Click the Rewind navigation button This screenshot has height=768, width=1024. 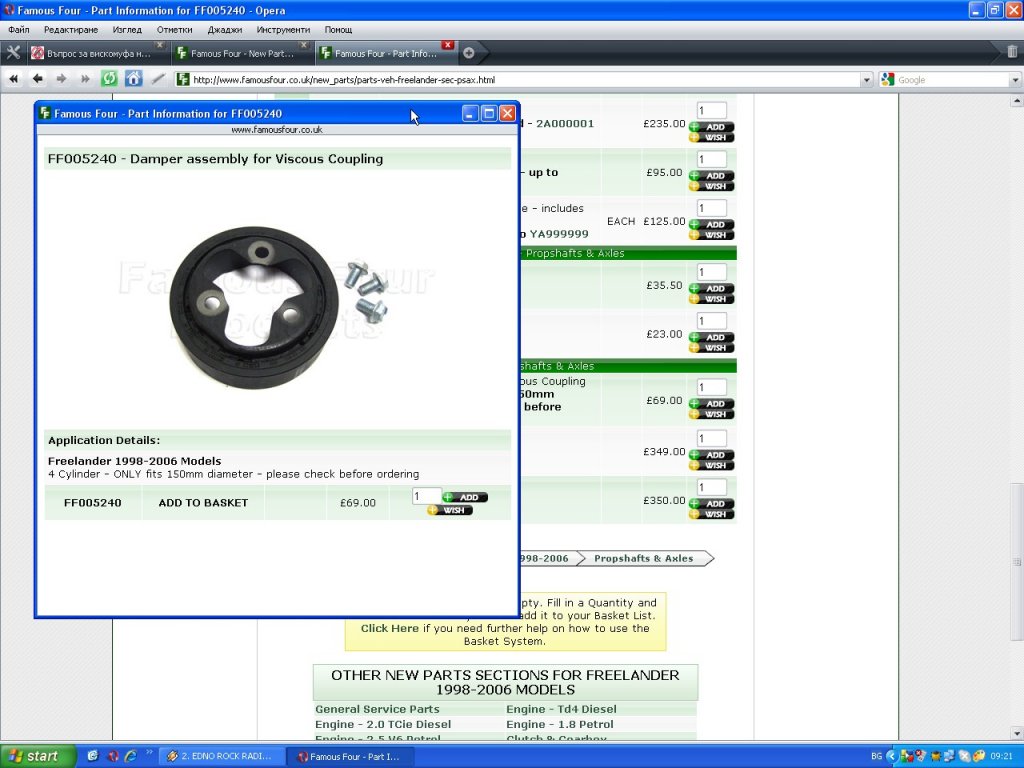(14, 79)
